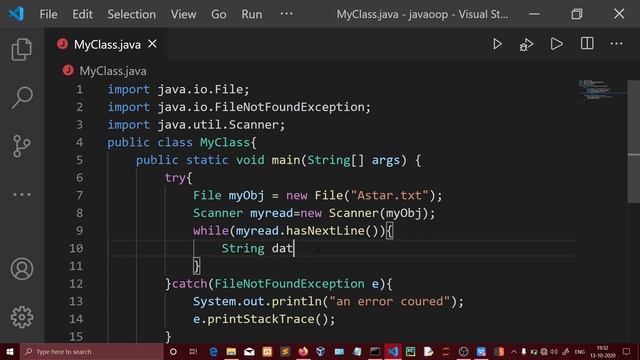Open OBS Studio from taskbar
The width and height of the screenshot is (640, 360).
pos(463,351)
